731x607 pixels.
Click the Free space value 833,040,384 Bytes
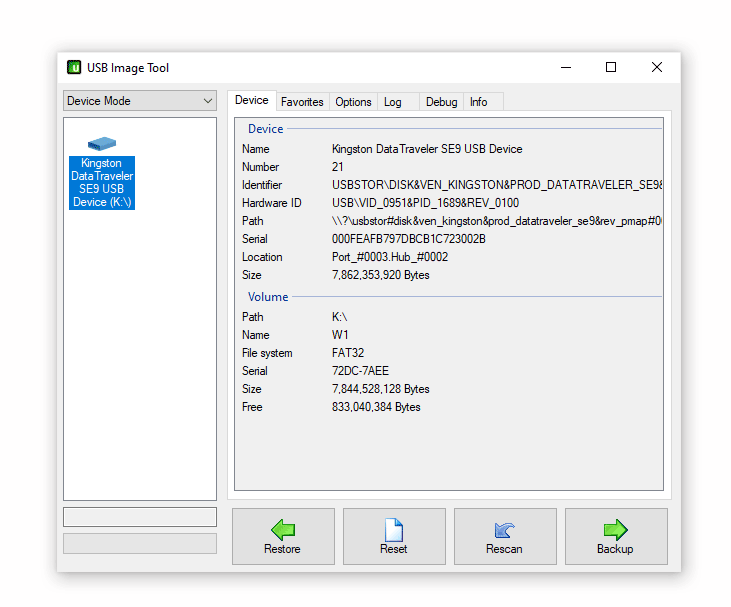pyautogui.click(x=376, y=407)
